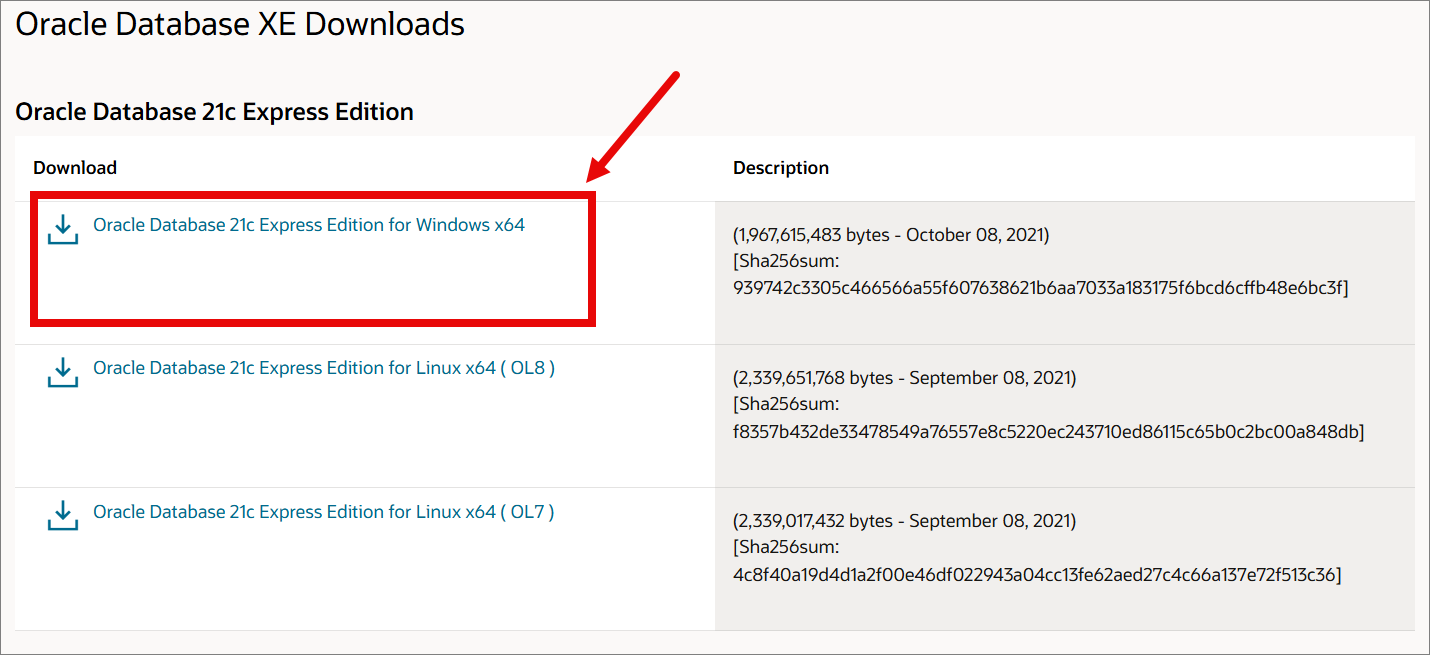
Task: Click the download icon for Linux x64 OL8
Action: (63, 372)
